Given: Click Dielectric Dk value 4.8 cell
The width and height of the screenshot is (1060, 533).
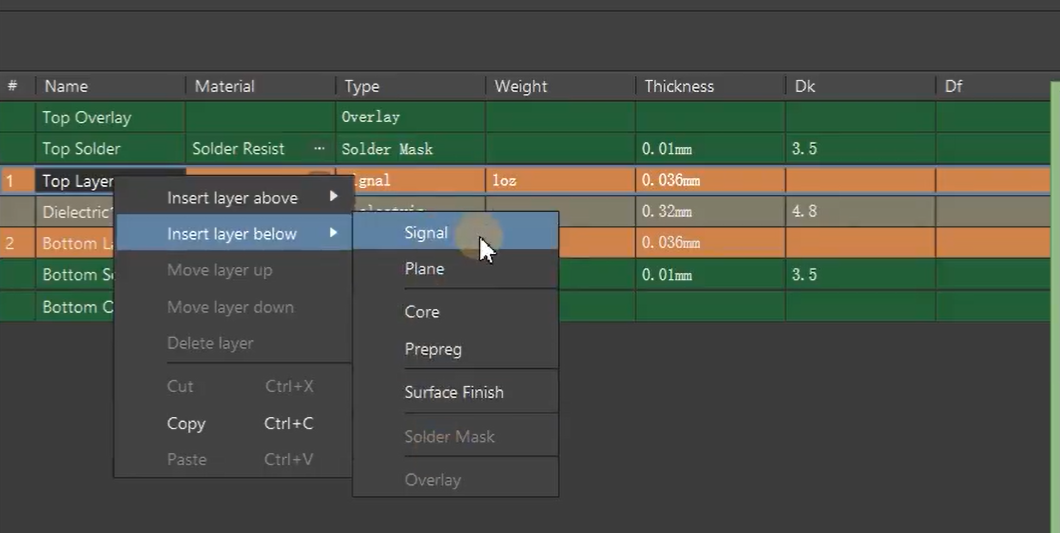Looking at the screenshot, I should (804, 212).
